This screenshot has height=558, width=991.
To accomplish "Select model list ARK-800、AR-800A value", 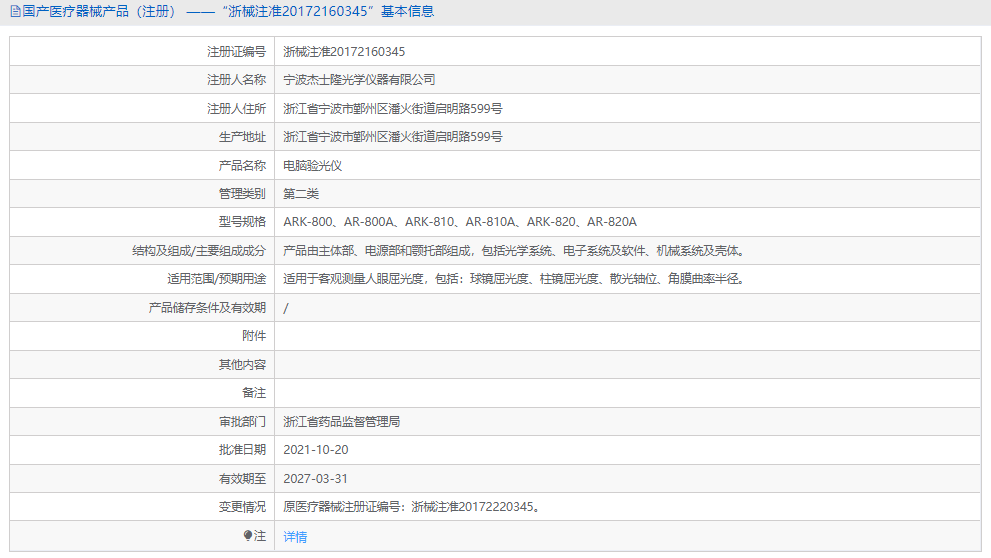I will point(459,222).
